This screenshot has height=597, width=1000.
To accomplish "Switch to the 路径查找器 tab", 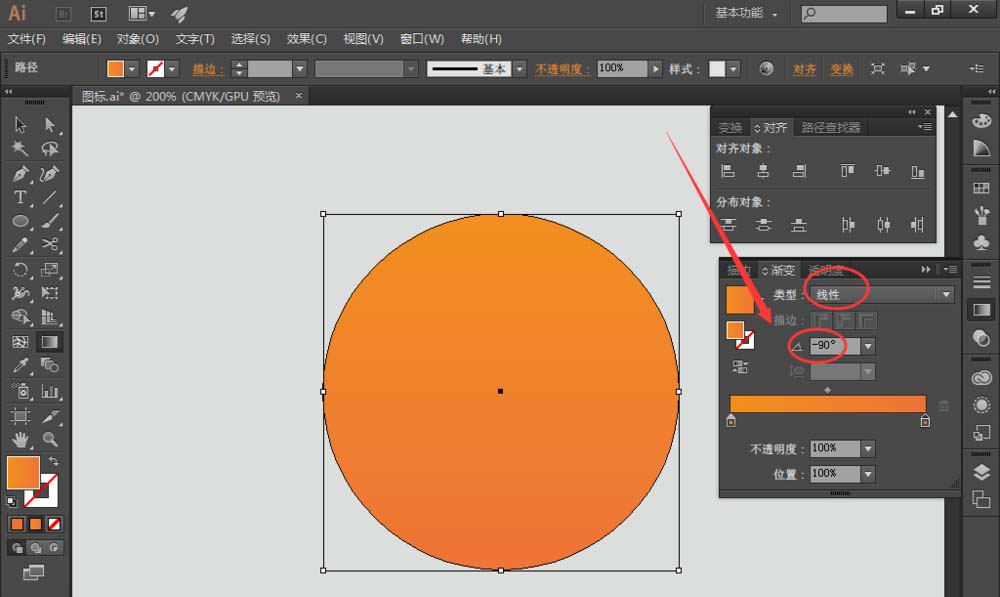I will pos(830,128).
